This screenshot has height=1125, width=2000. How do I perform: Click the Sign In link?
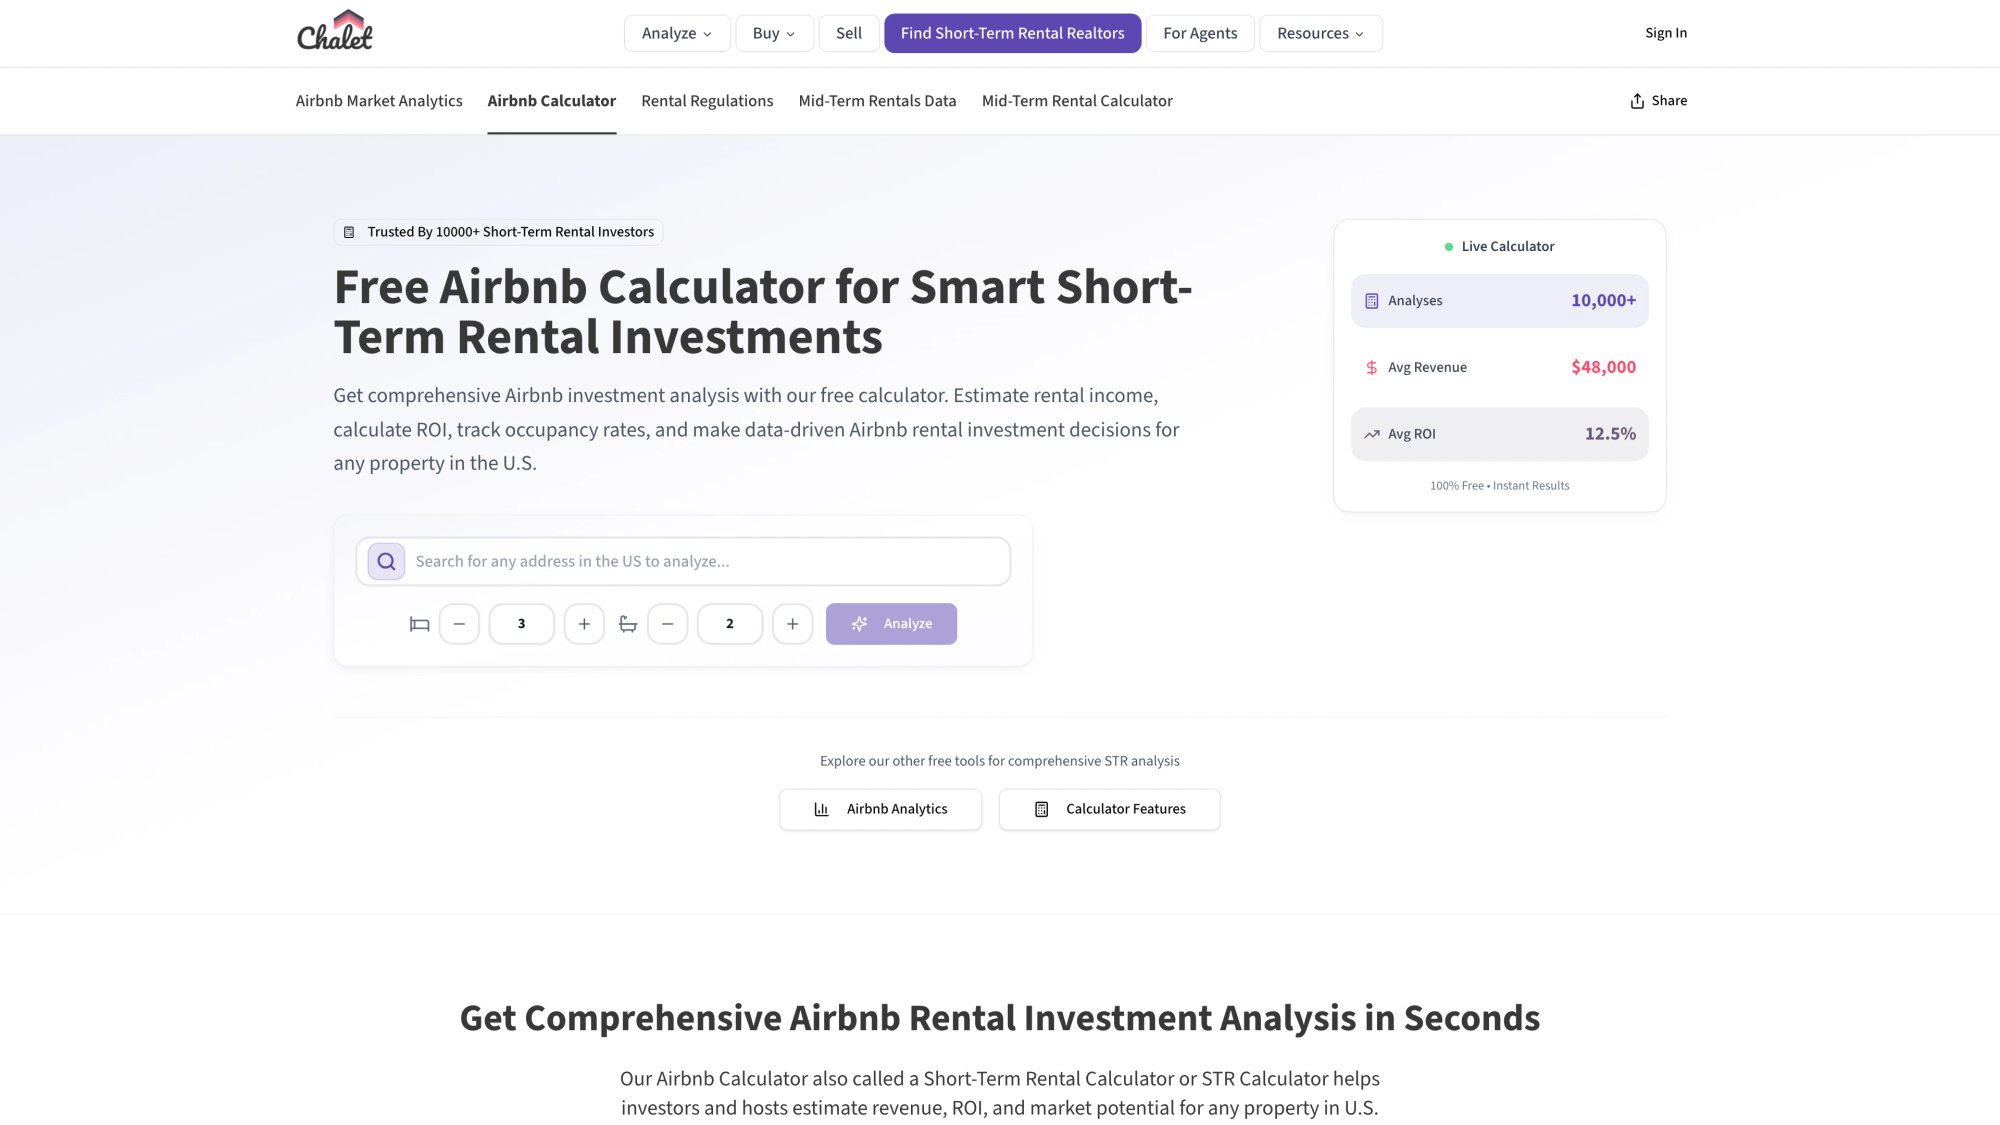[1665, 32]
